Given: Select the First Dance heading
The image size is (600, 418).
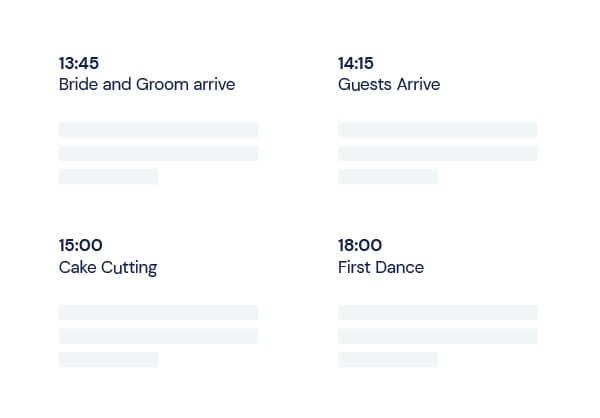Looking at the screenshot, I should click(381, 267).
